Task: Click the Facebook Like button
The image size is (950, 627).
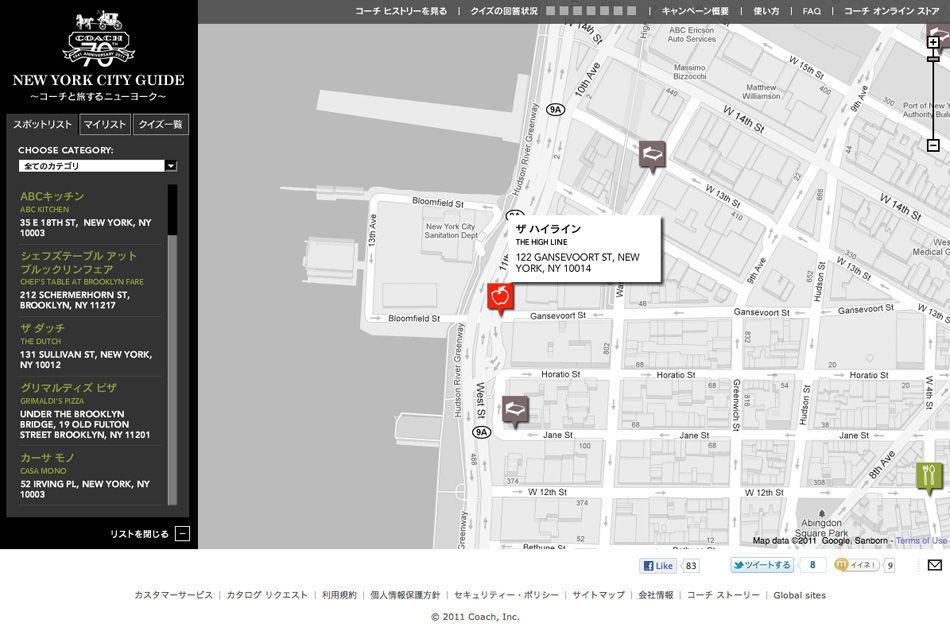Action: (659, 566)
